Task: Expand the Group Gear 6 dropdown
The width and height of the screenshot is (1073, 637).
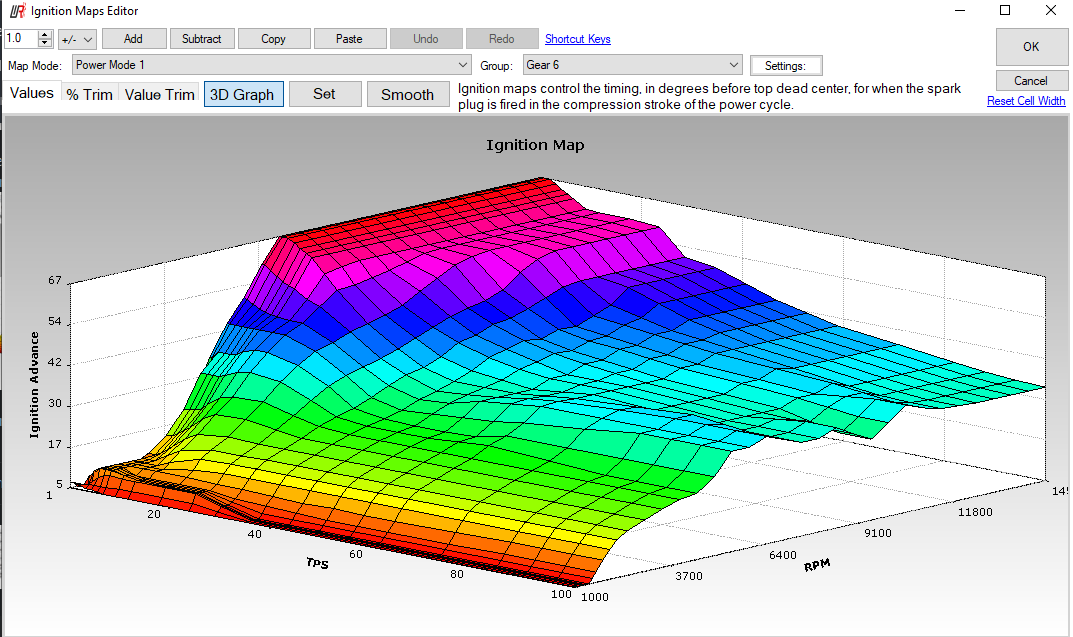Action: tap(734, 65)
